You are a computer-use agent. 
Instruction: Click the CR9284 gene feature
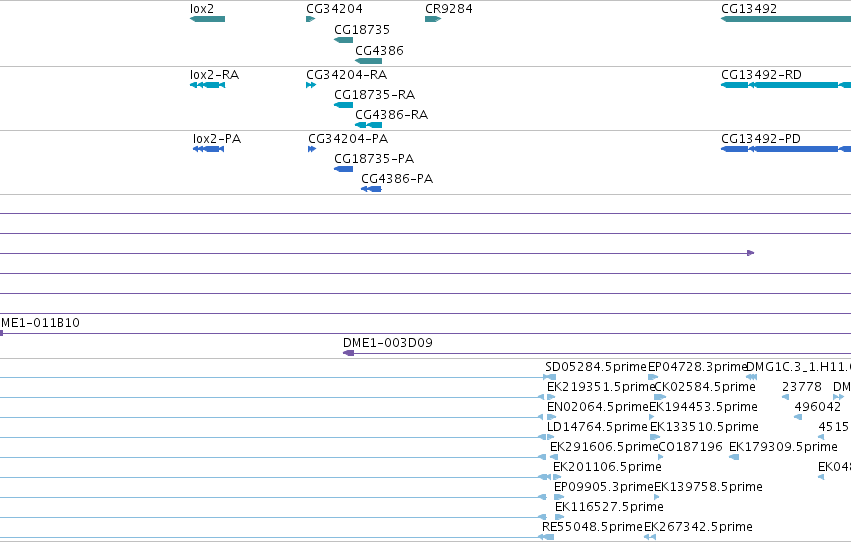433,19
